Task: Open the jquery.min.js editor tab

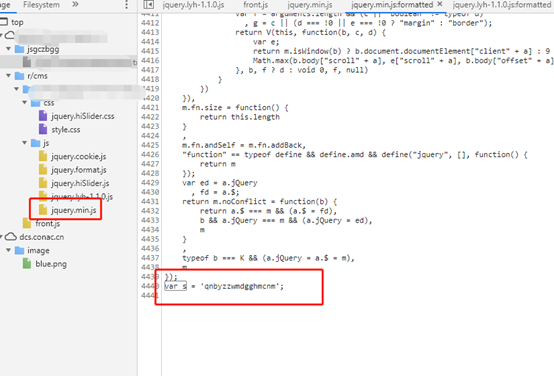Action: point(310,5)
